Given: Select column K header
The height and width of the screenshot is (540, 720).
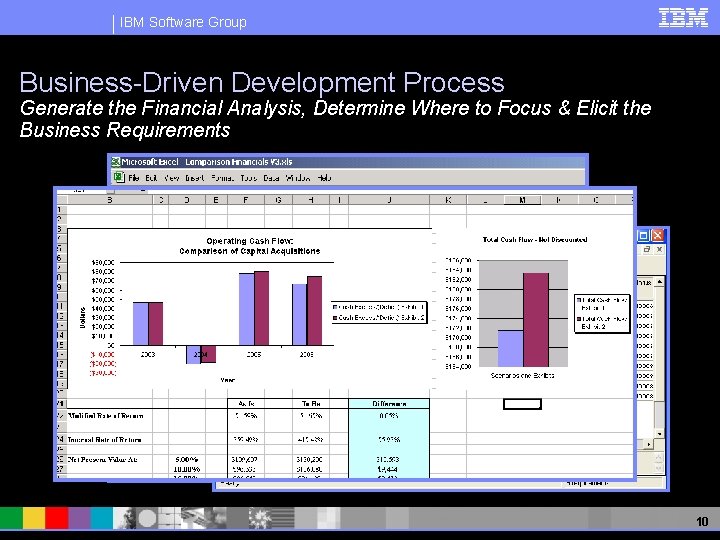Looking at the screenshot, I should [x=448, y=200].
